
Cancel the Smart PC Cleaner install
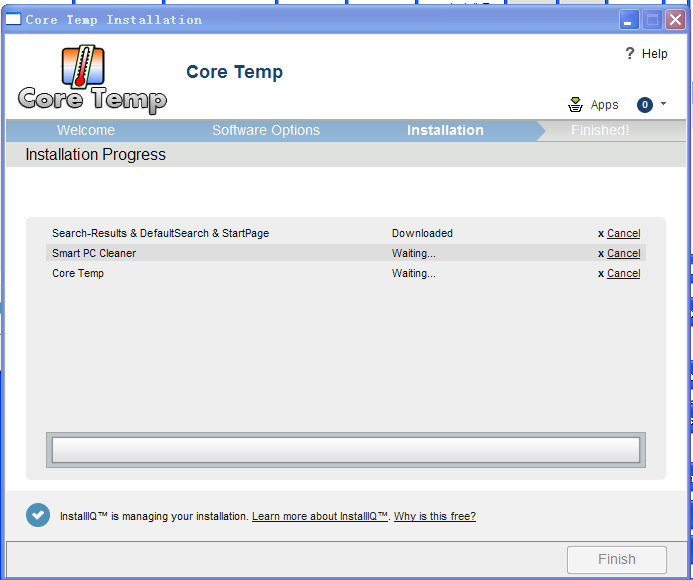click(623, 253)
